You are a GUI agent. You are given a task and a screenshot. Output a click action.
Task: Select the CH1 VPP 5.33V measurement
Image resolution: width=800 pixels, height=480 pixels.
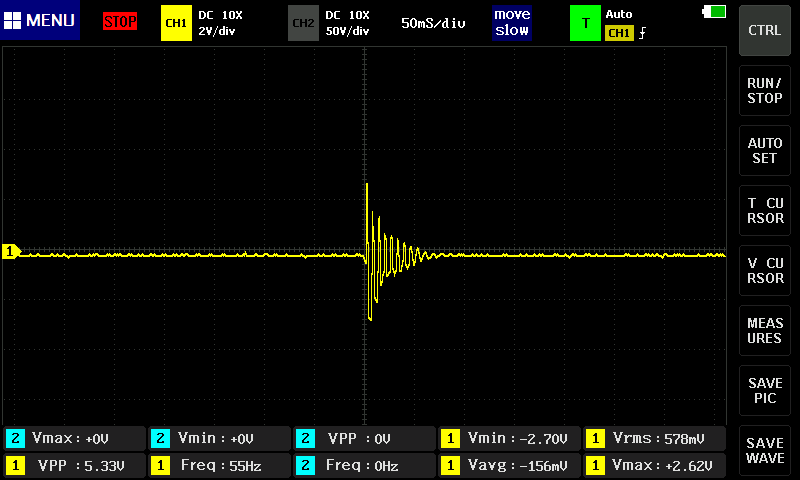point(73,465)
